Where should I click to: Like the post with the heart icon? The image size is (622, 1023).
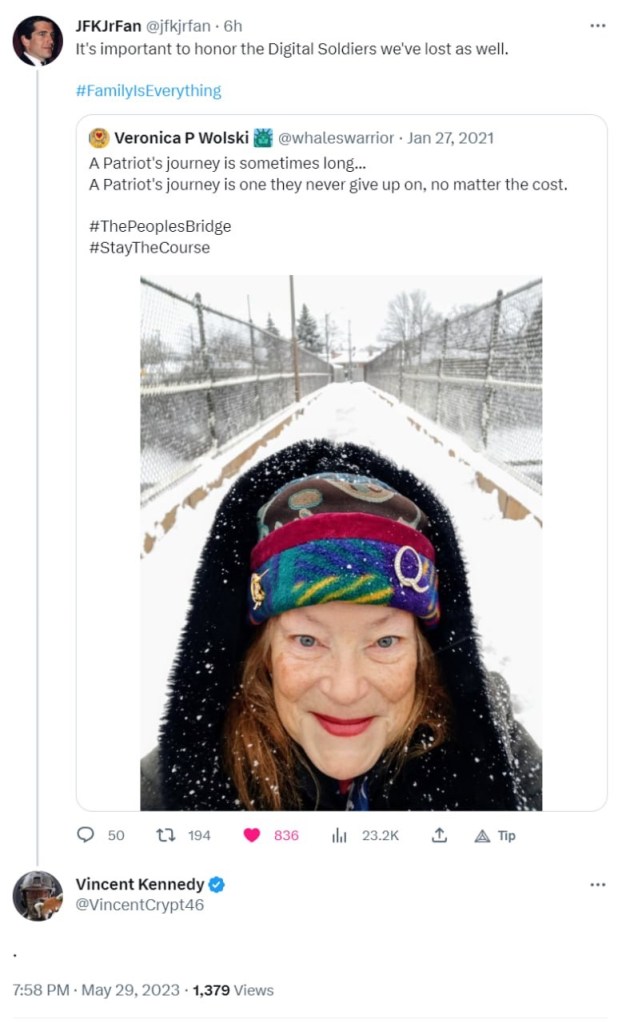[251, 835]
